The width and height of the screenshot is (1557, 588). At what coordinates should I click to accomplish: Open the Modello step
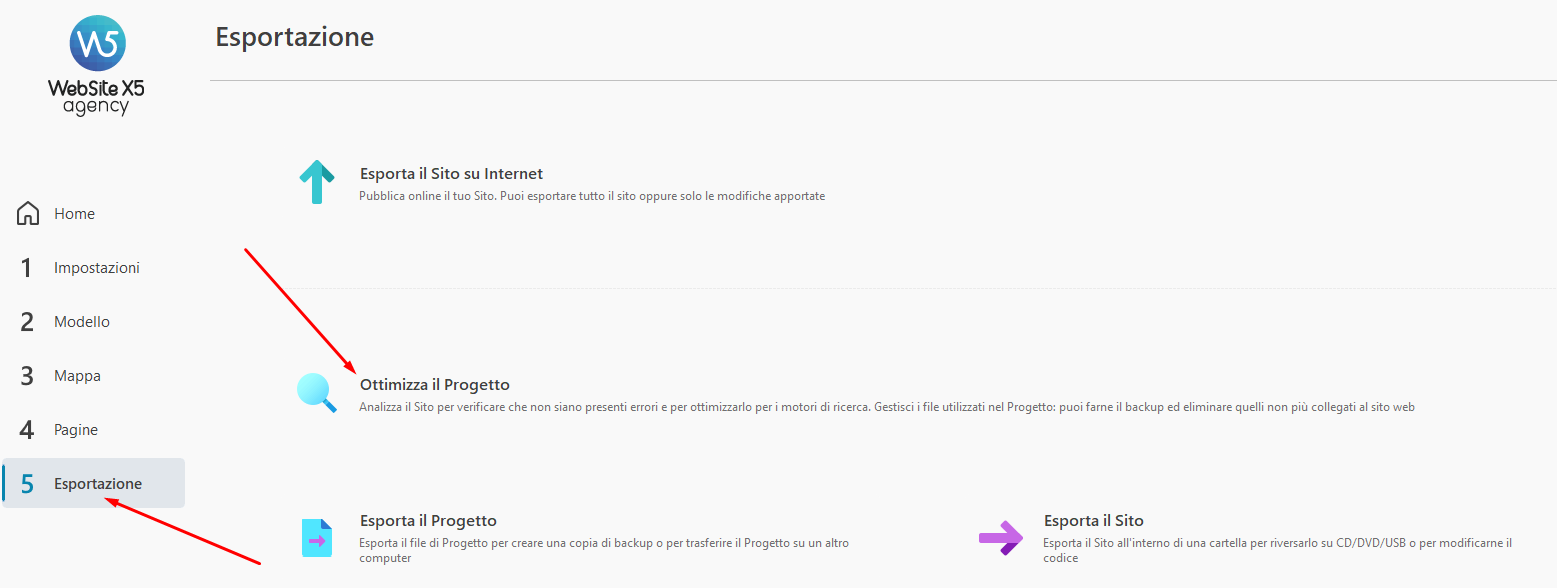coord(82,322)
